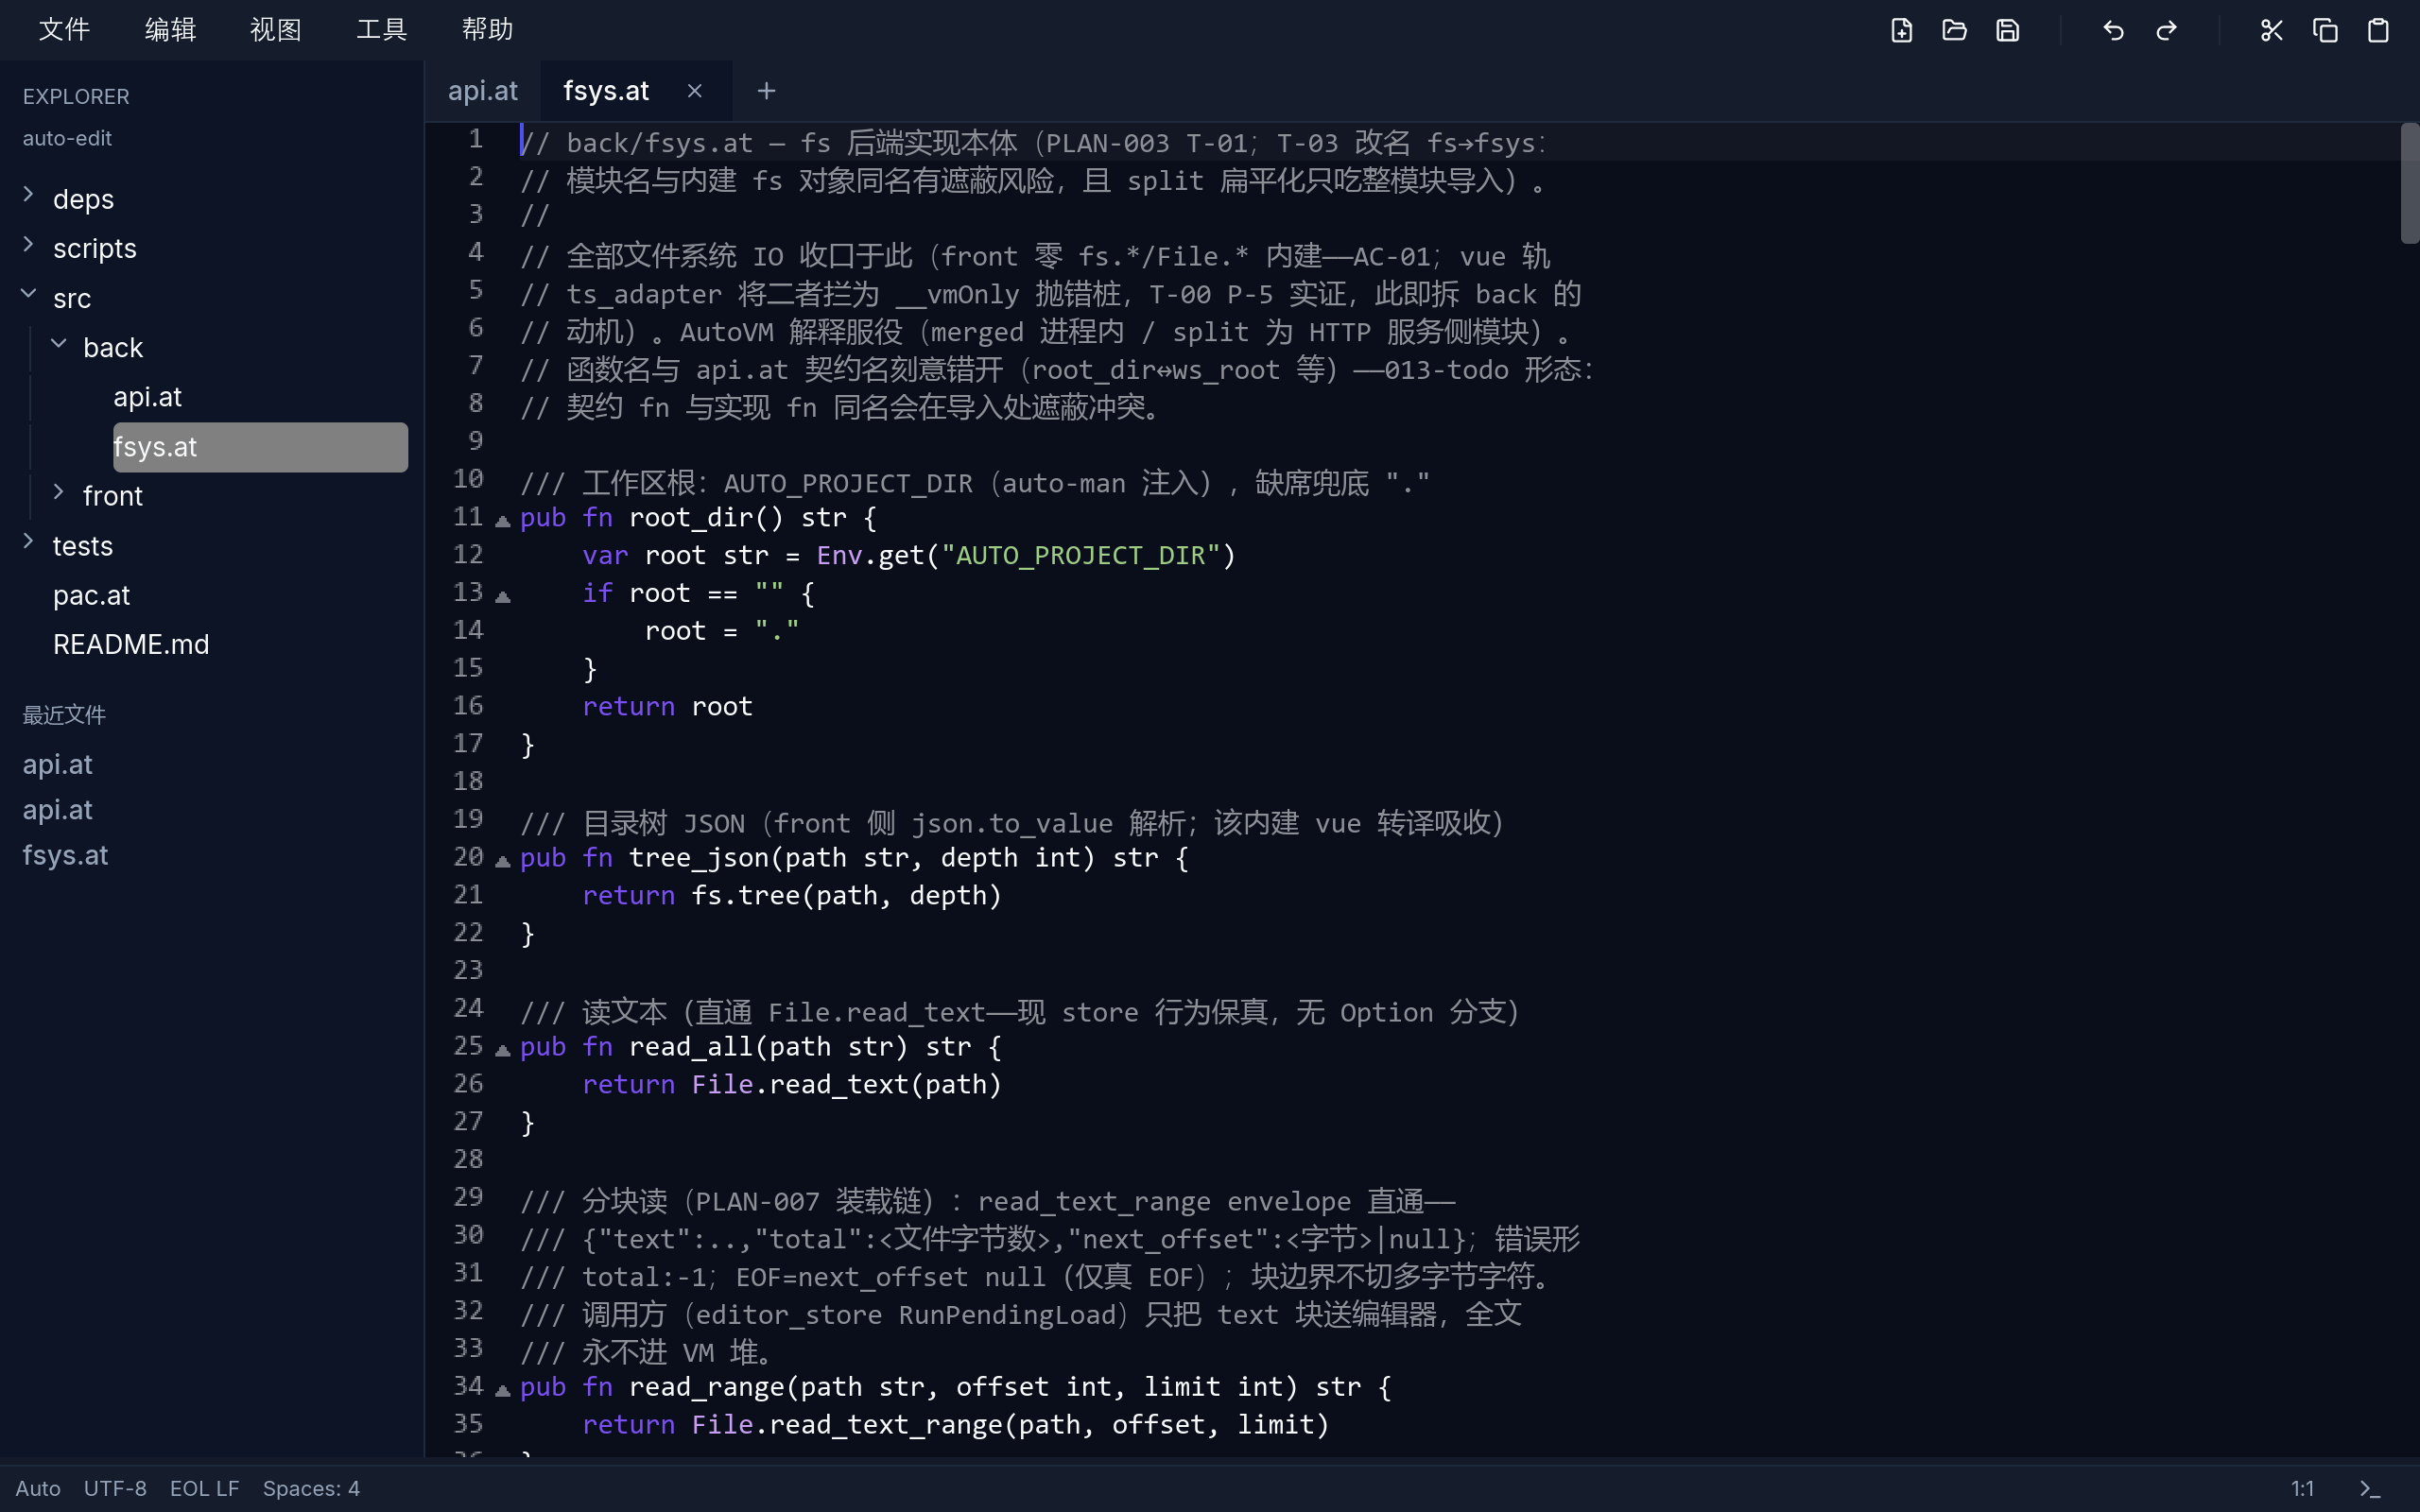Click the Copy icon in toolbar
2420x1512 pixels.
2325,30
